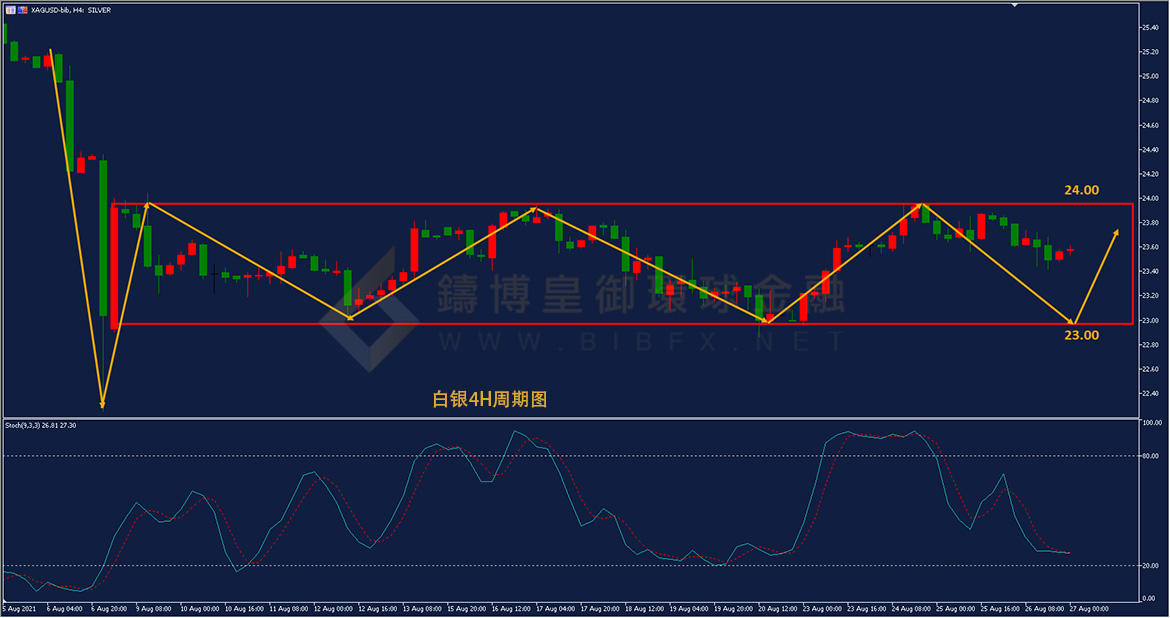Viewport: 1170px width, 618px height.
Task: Click the 80.00 level on the Stochastic scale
Action: tap(1150, 456)
